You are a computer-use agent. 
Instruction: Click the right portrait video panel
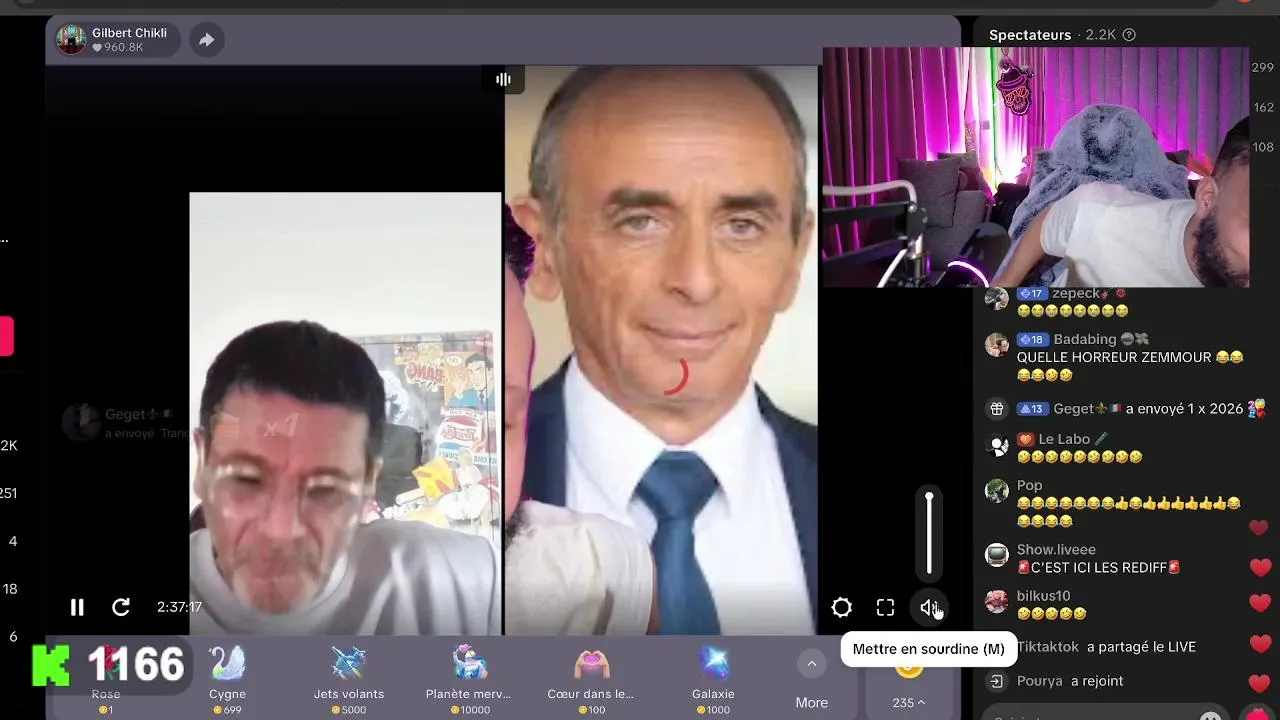coord(661,350)
